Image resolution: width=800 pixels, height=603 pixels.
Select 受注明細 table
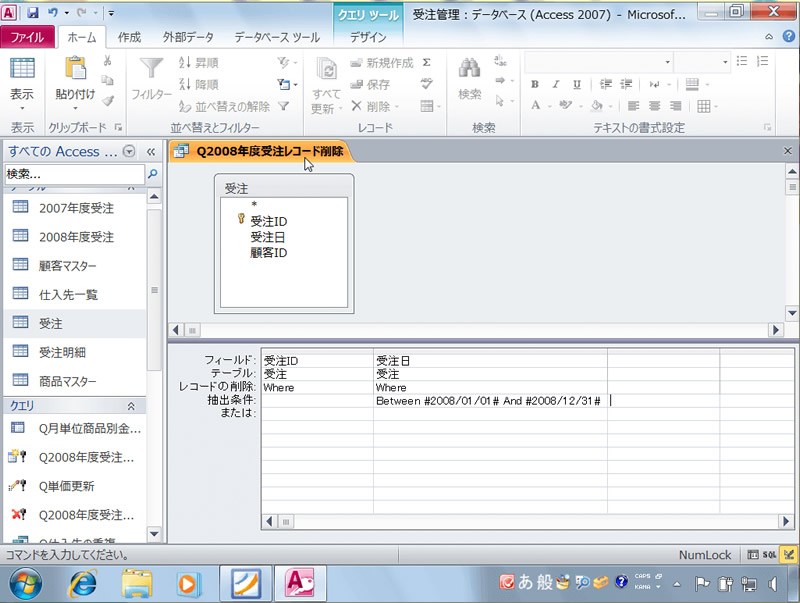point(74,352)
